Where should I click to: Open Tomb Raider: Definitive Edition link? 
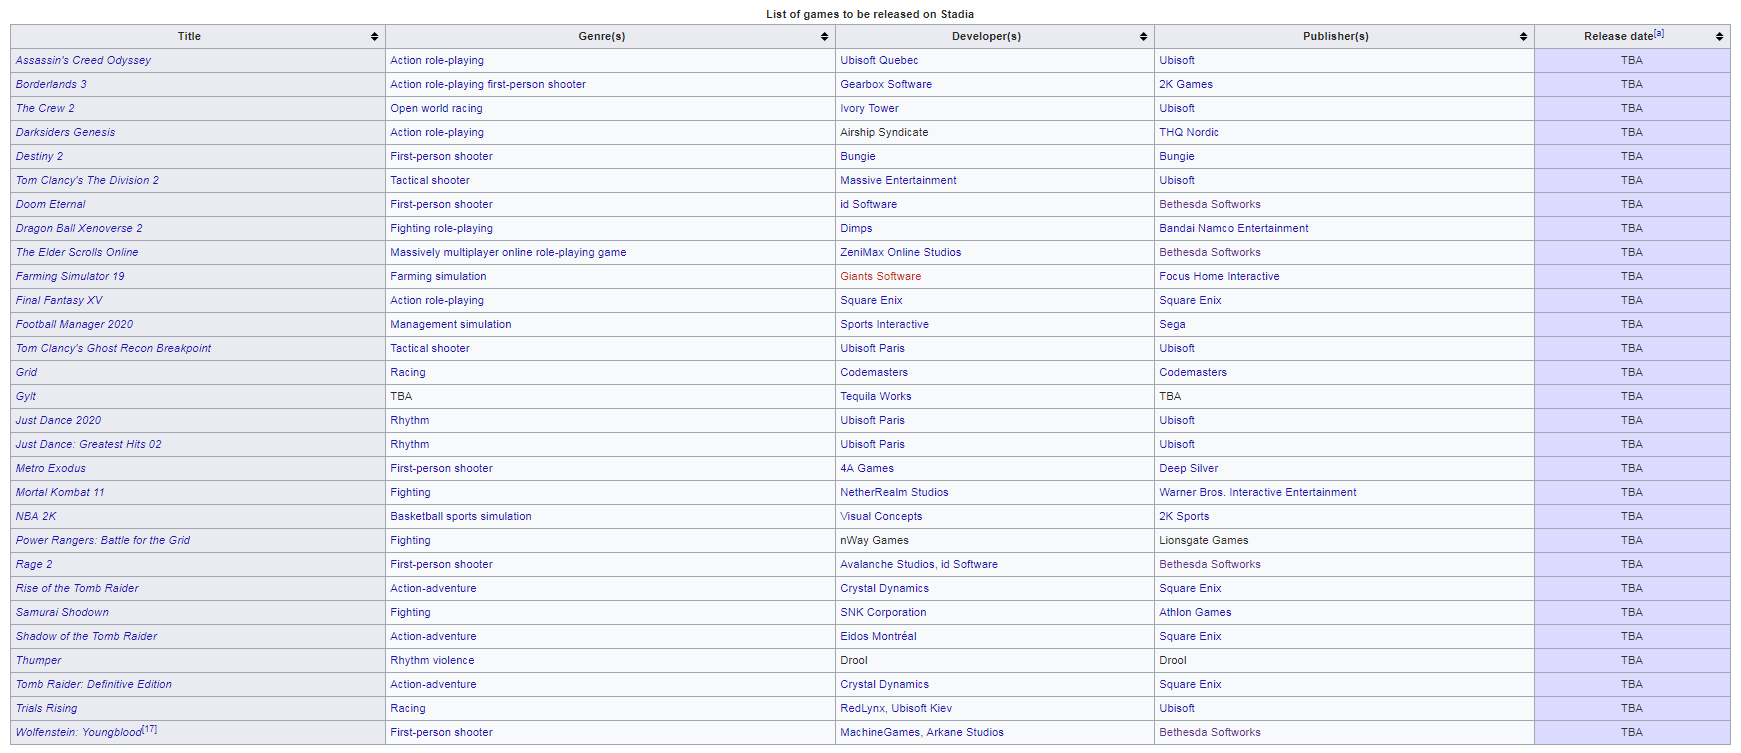point(94,684)
